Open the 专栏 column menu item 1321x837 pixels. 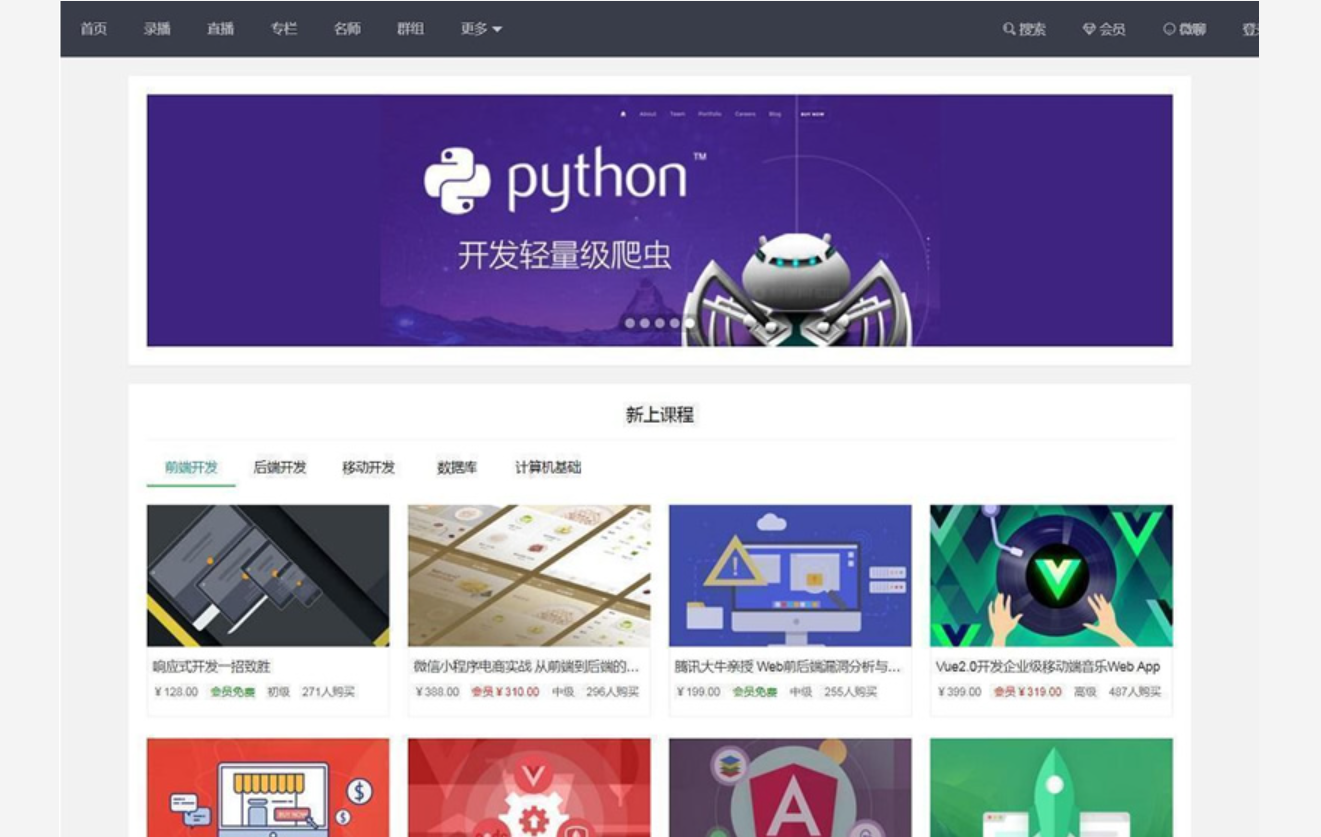284,29
